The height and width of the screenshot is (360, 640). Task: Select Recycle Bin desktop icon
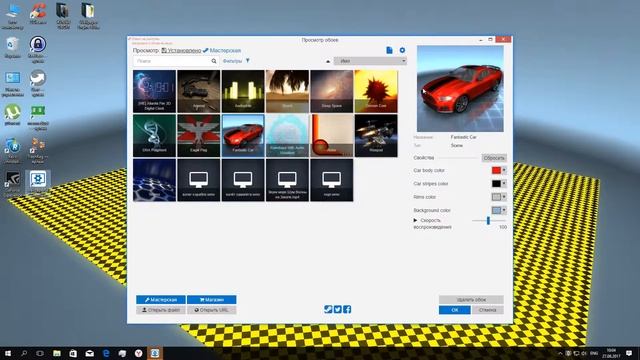[x=13, y=48]
